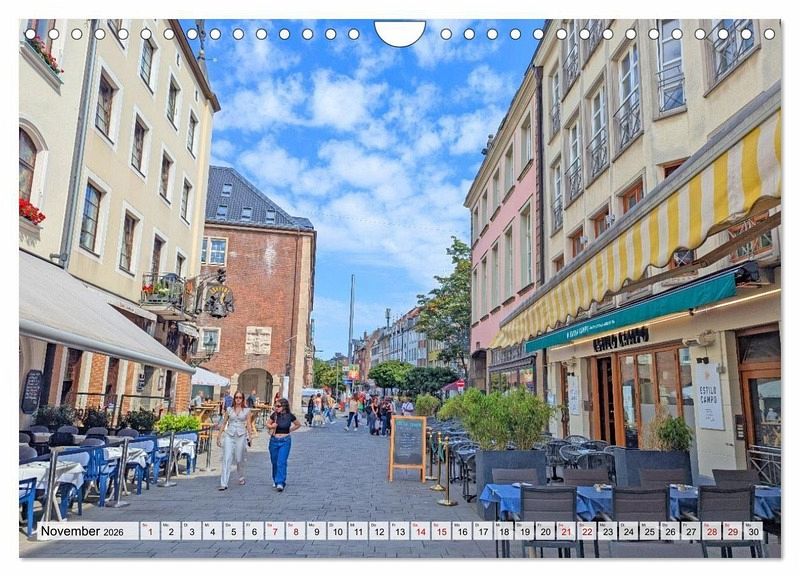This screenshot has width=800, height=577.
Task: Select date 30 at the strip's end
Action: click(x=753, y=531)
